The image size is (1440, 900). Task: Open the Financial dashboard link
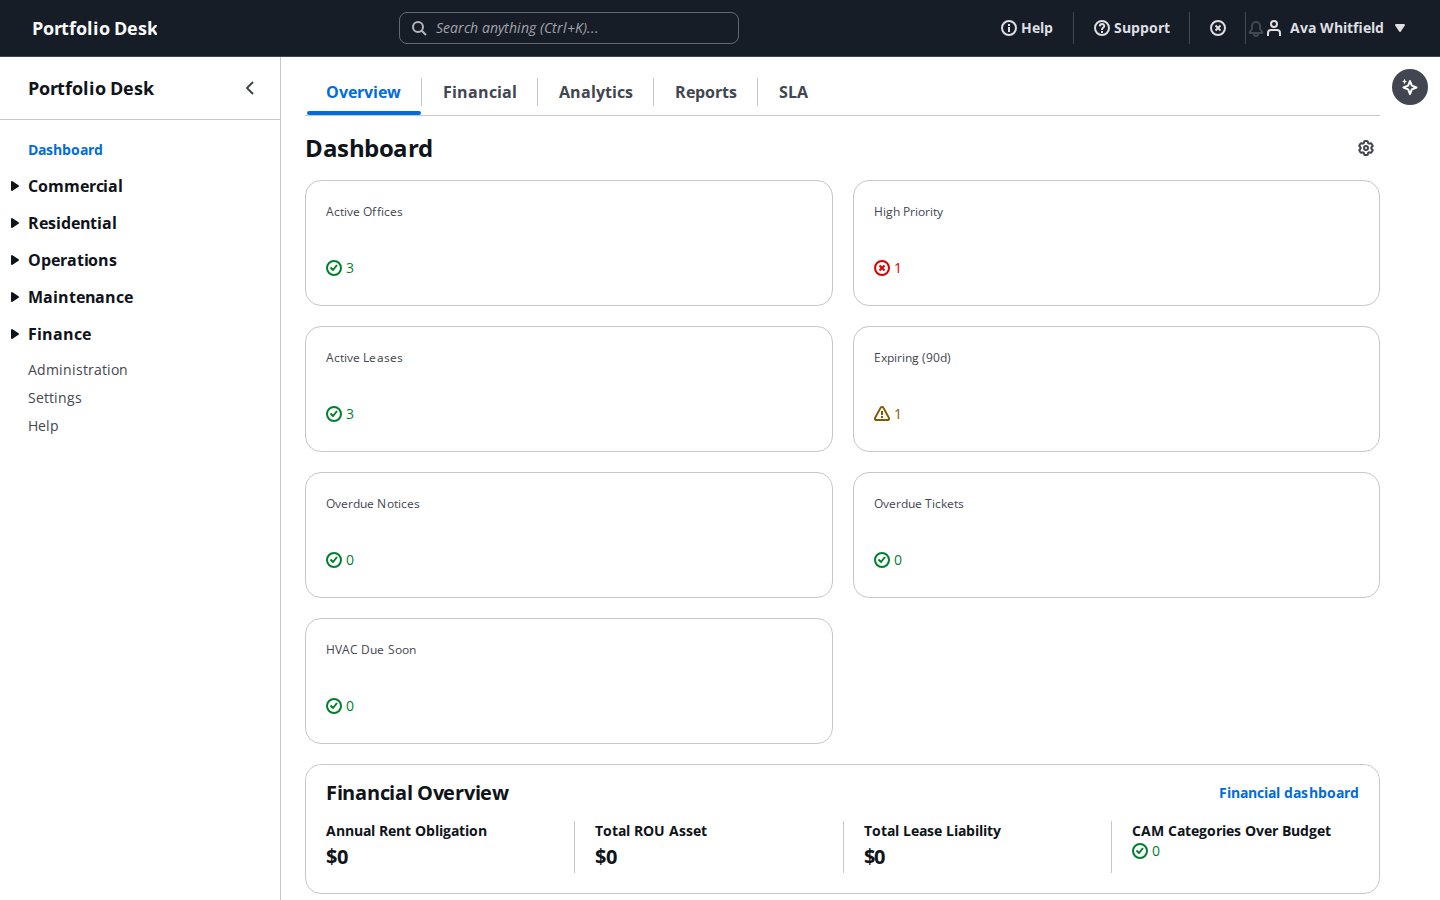tap(1288, 793)
